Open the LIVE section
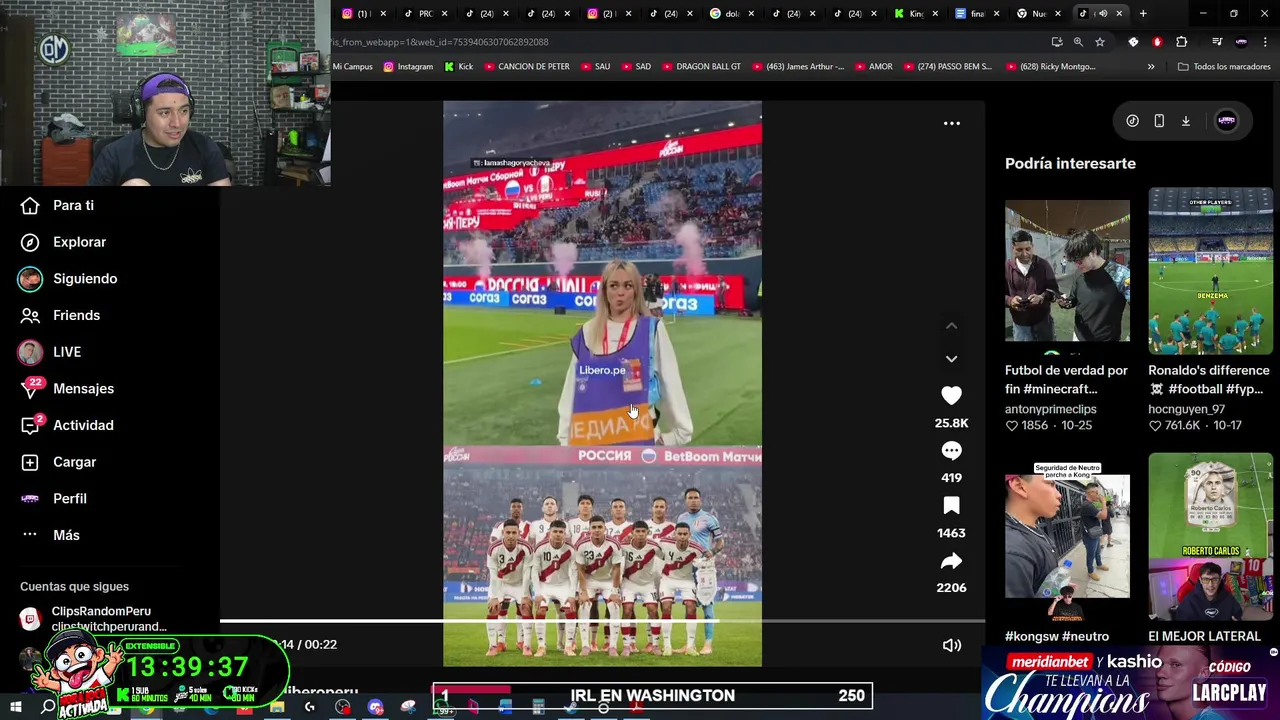Screen dimensions: 1280x720 50,352
